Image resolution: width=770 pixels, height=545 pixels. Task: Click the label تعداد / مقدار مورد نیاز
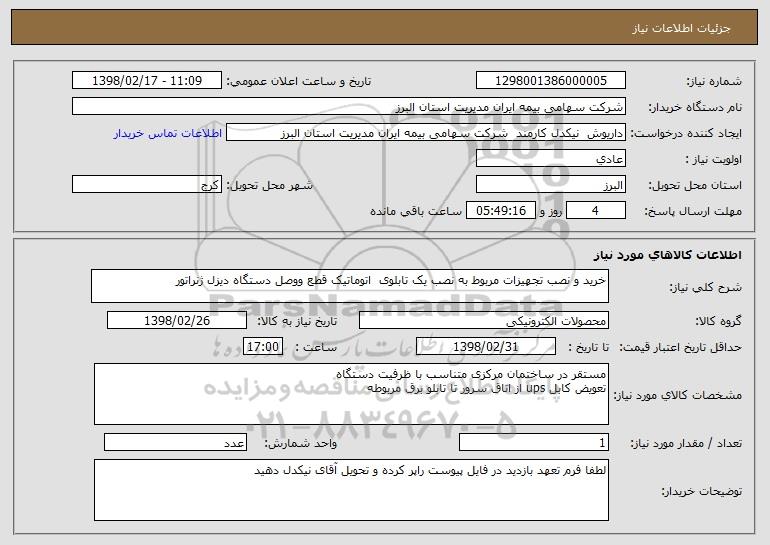point(686,444)
